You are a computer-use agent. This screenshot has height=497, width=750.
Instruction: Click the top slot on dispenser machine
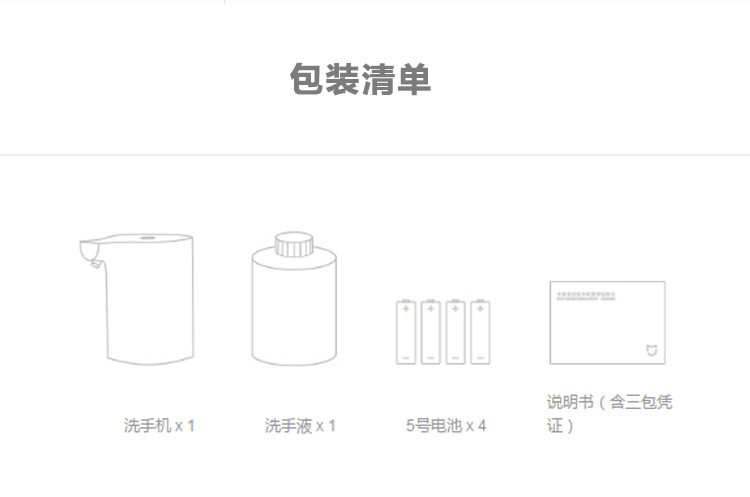[147, 237]
